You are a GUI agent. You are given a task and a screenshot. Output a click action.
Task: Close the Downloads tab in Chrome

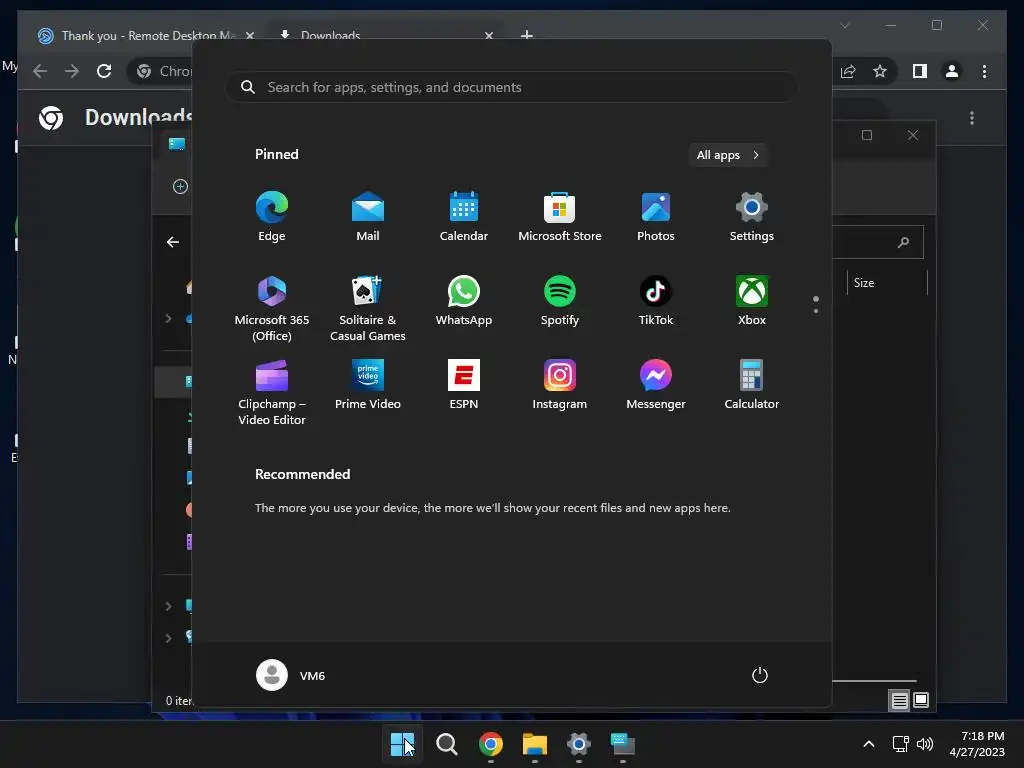point(488,35)
